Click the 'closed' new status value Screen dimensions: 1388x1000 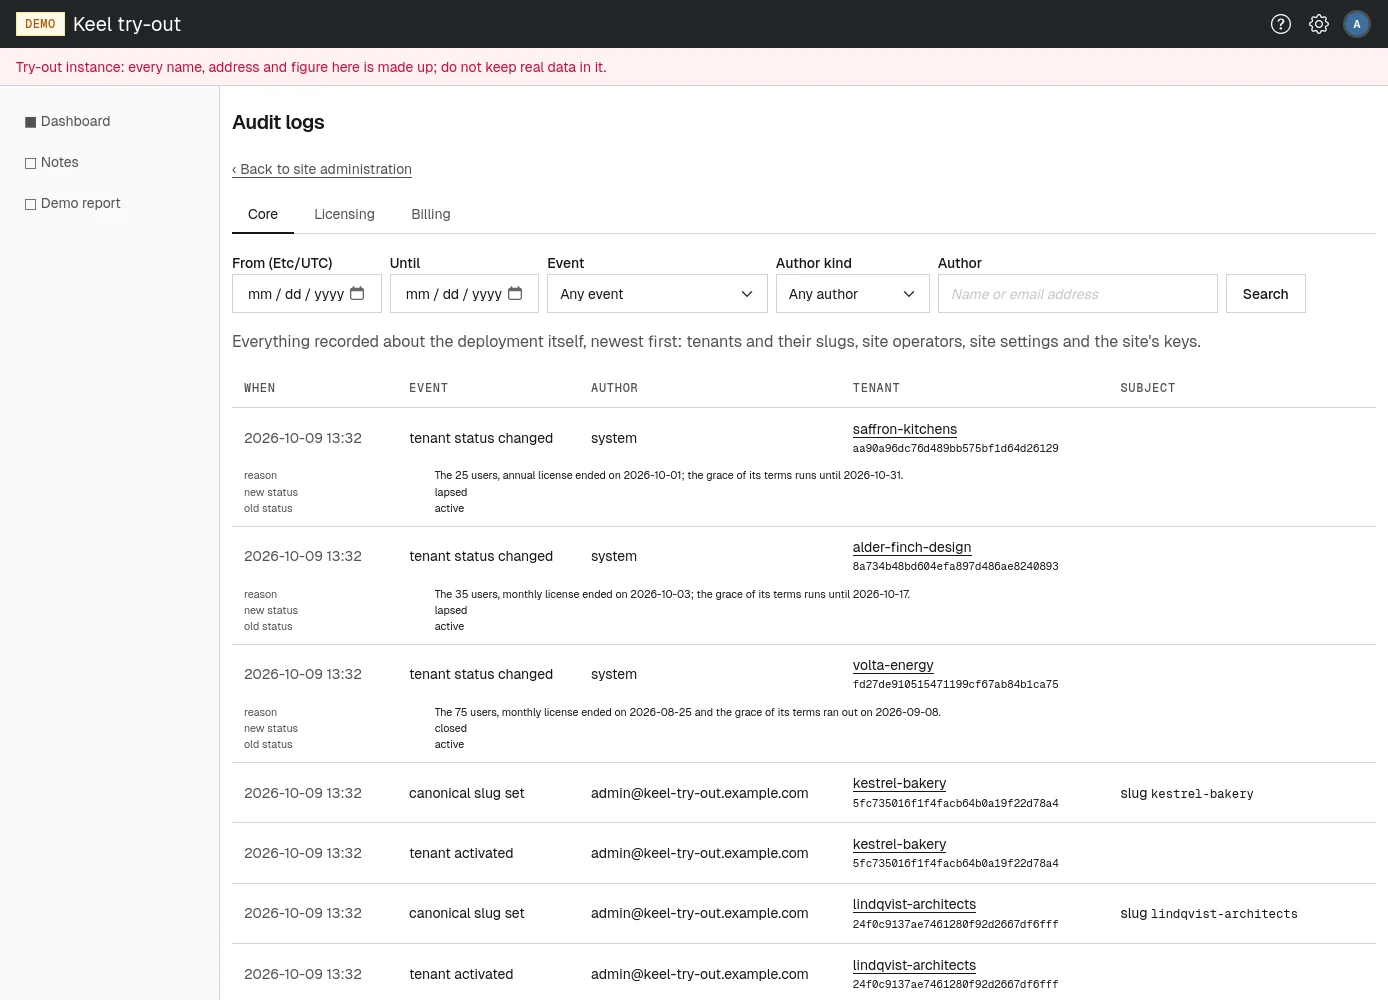click(450, 728)
